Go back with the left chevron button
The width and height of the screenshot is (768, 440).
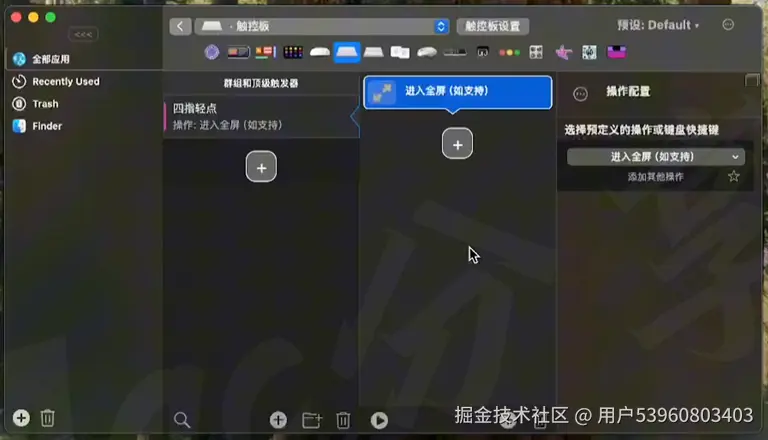pyautogui.click(x=180, y=26)
